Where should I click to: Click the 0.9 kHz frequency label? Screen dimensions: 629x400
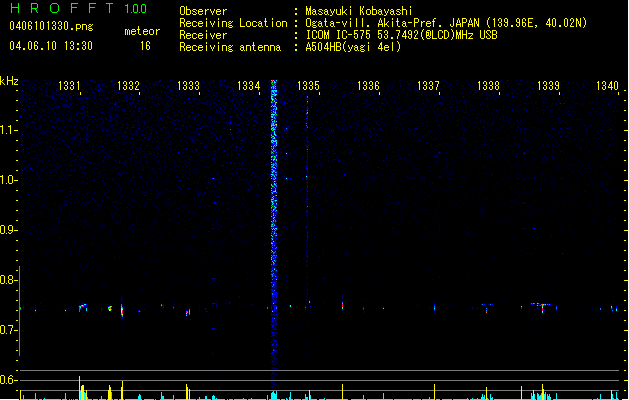click(8, 230)
